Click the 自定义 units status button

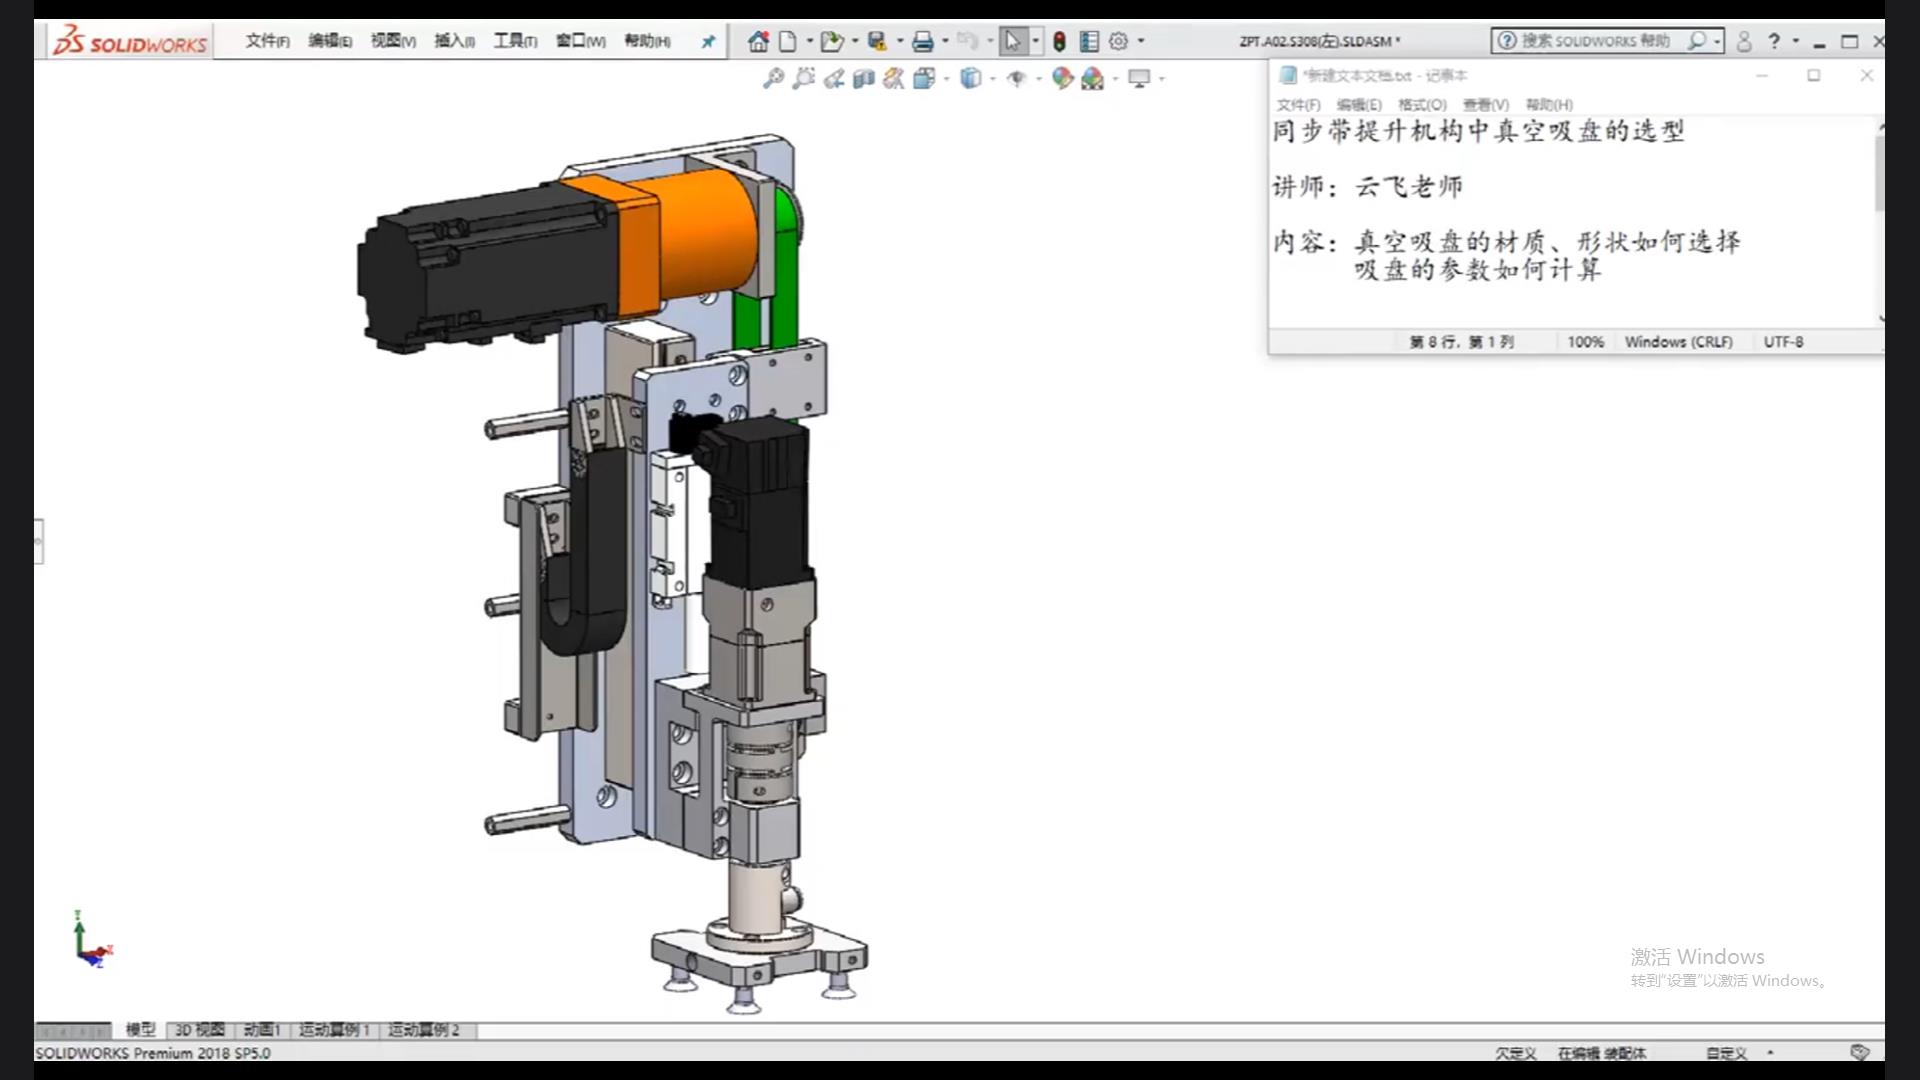pyautogui.click(x=1727, y=1053)
